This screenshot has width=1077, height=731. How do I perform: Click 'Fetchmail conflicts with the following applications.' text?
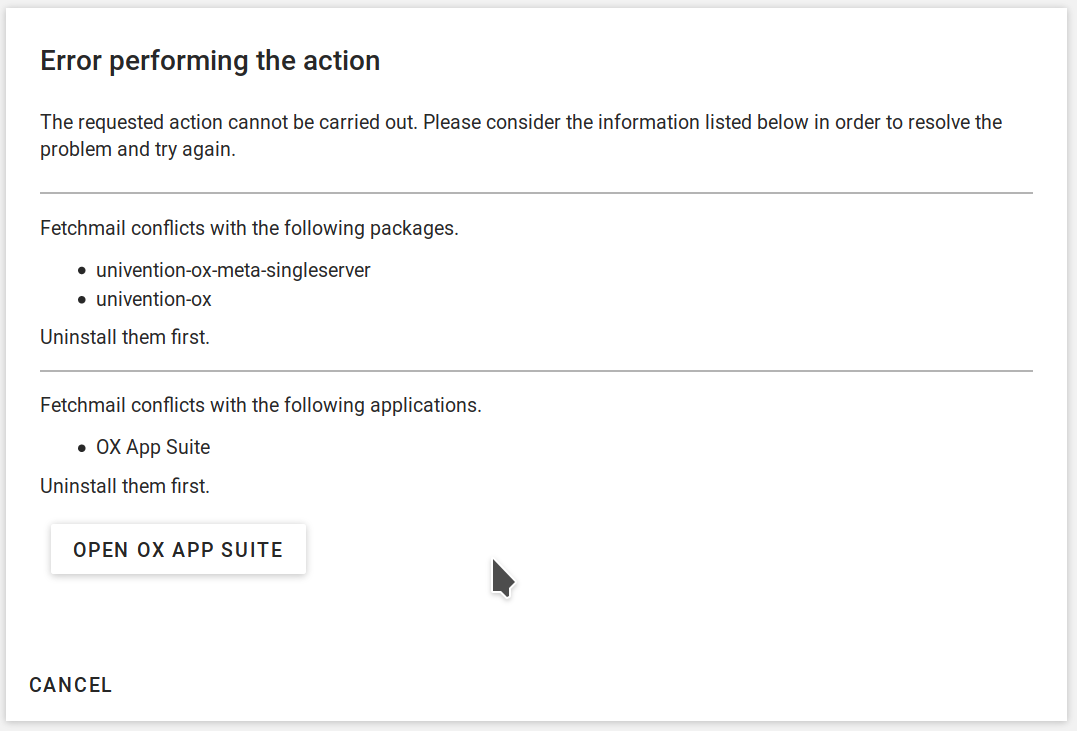[x=261, y=405]
